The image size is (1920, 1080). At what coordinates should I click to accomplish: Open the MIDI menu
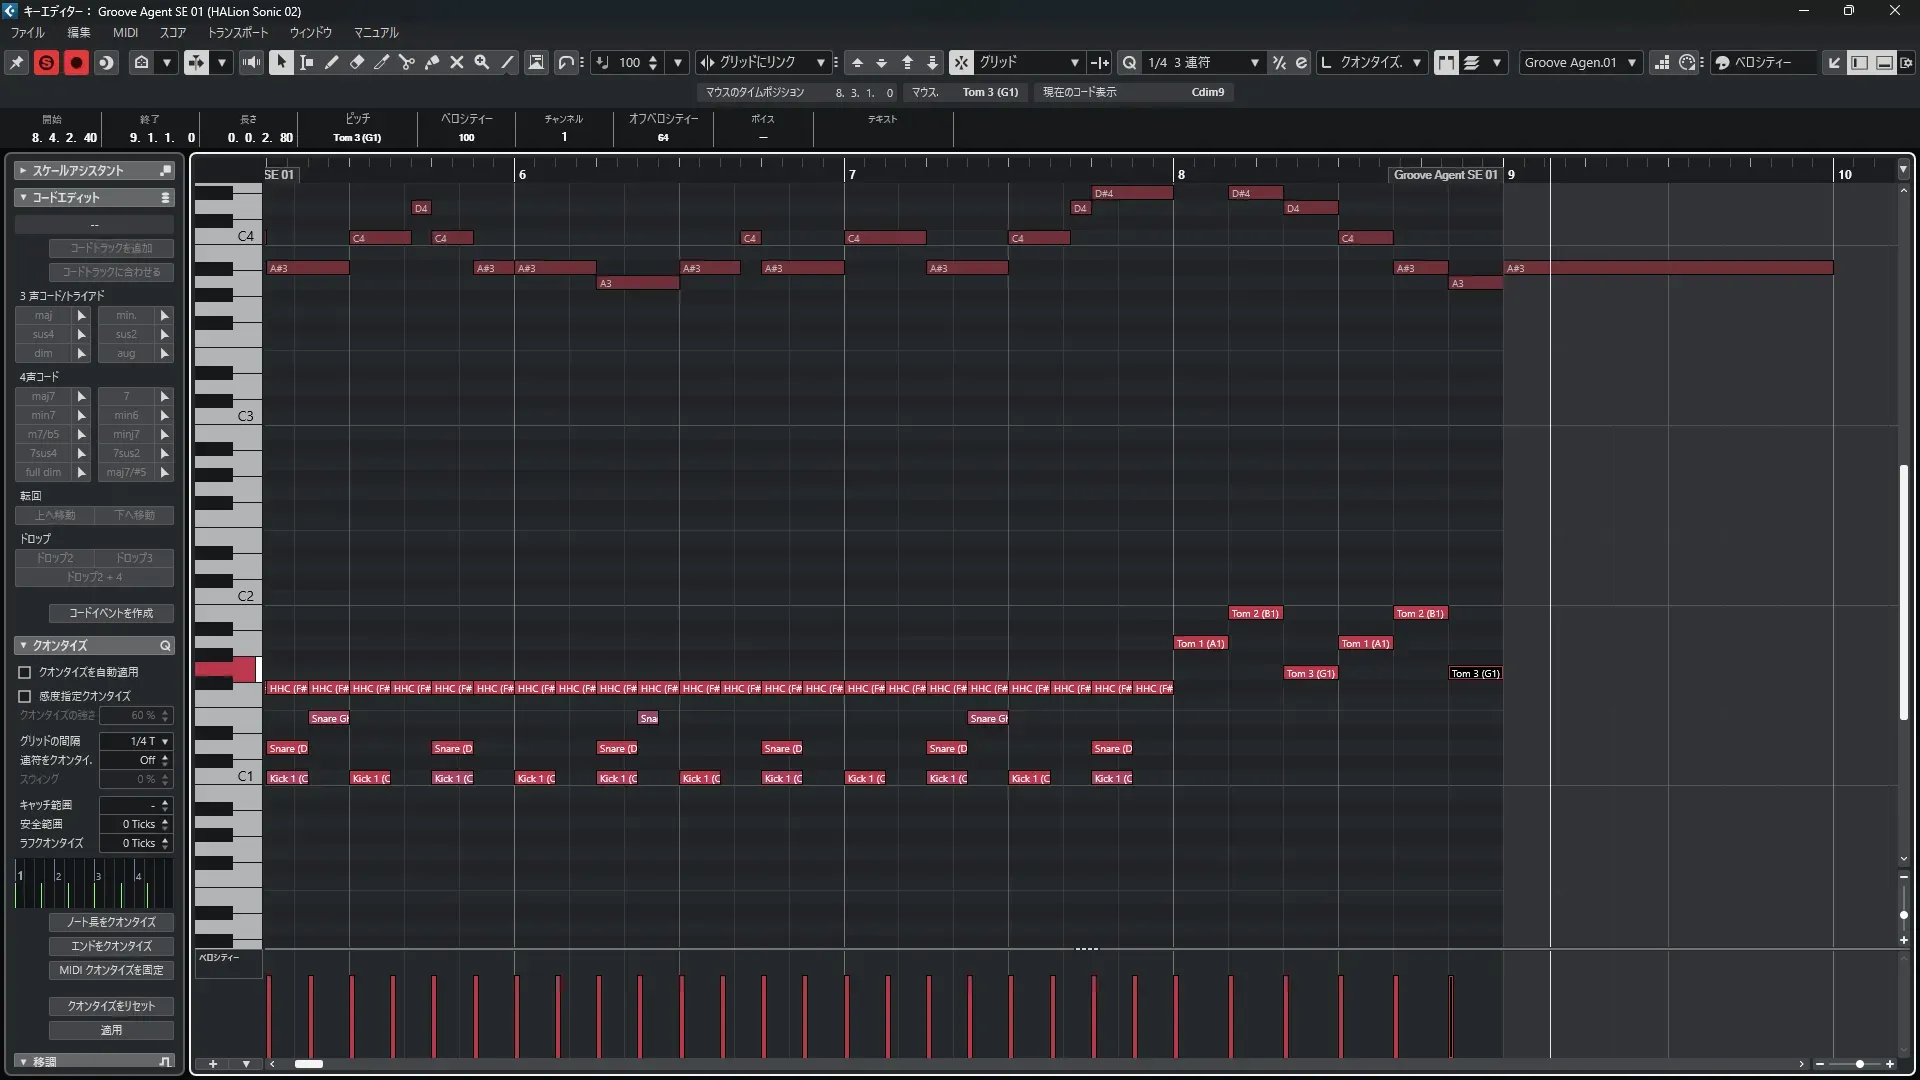point(125,32)
